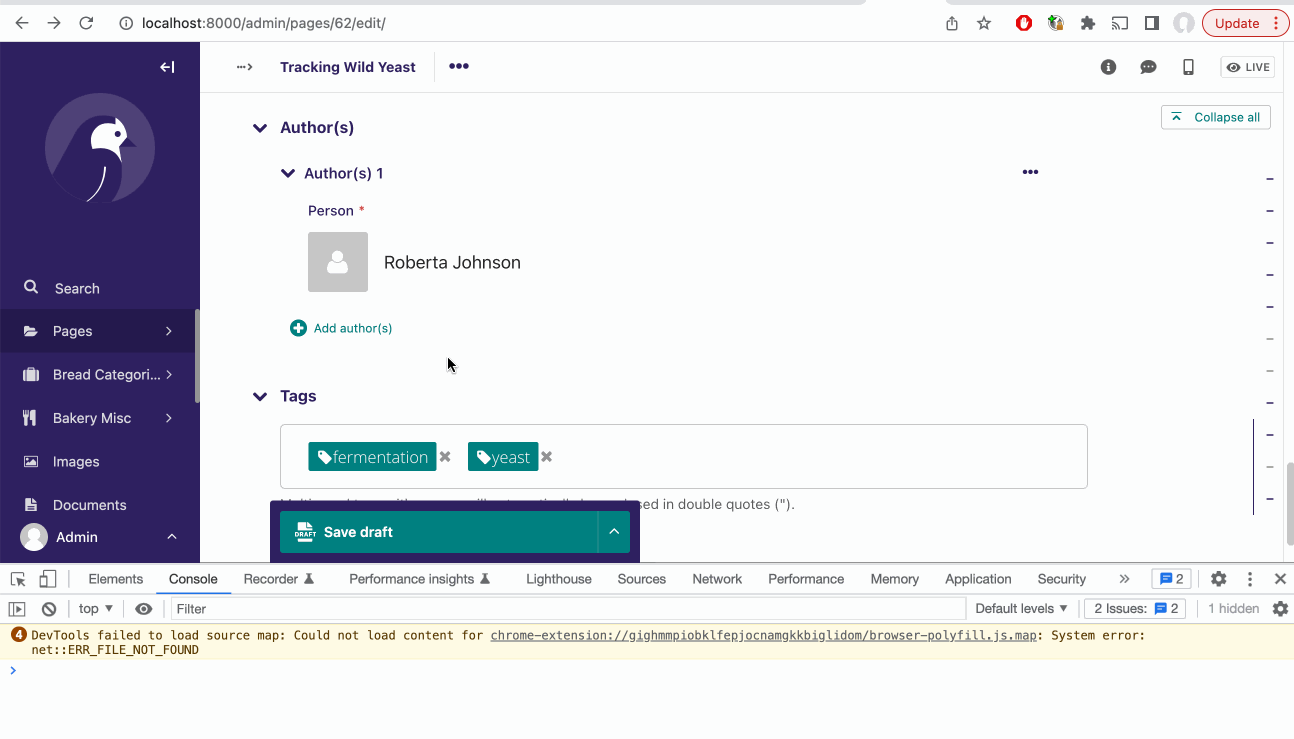Viewport: 1294px width, 739px height.
Task: Preview the page in mobile view
Action: coord(1189,67)
